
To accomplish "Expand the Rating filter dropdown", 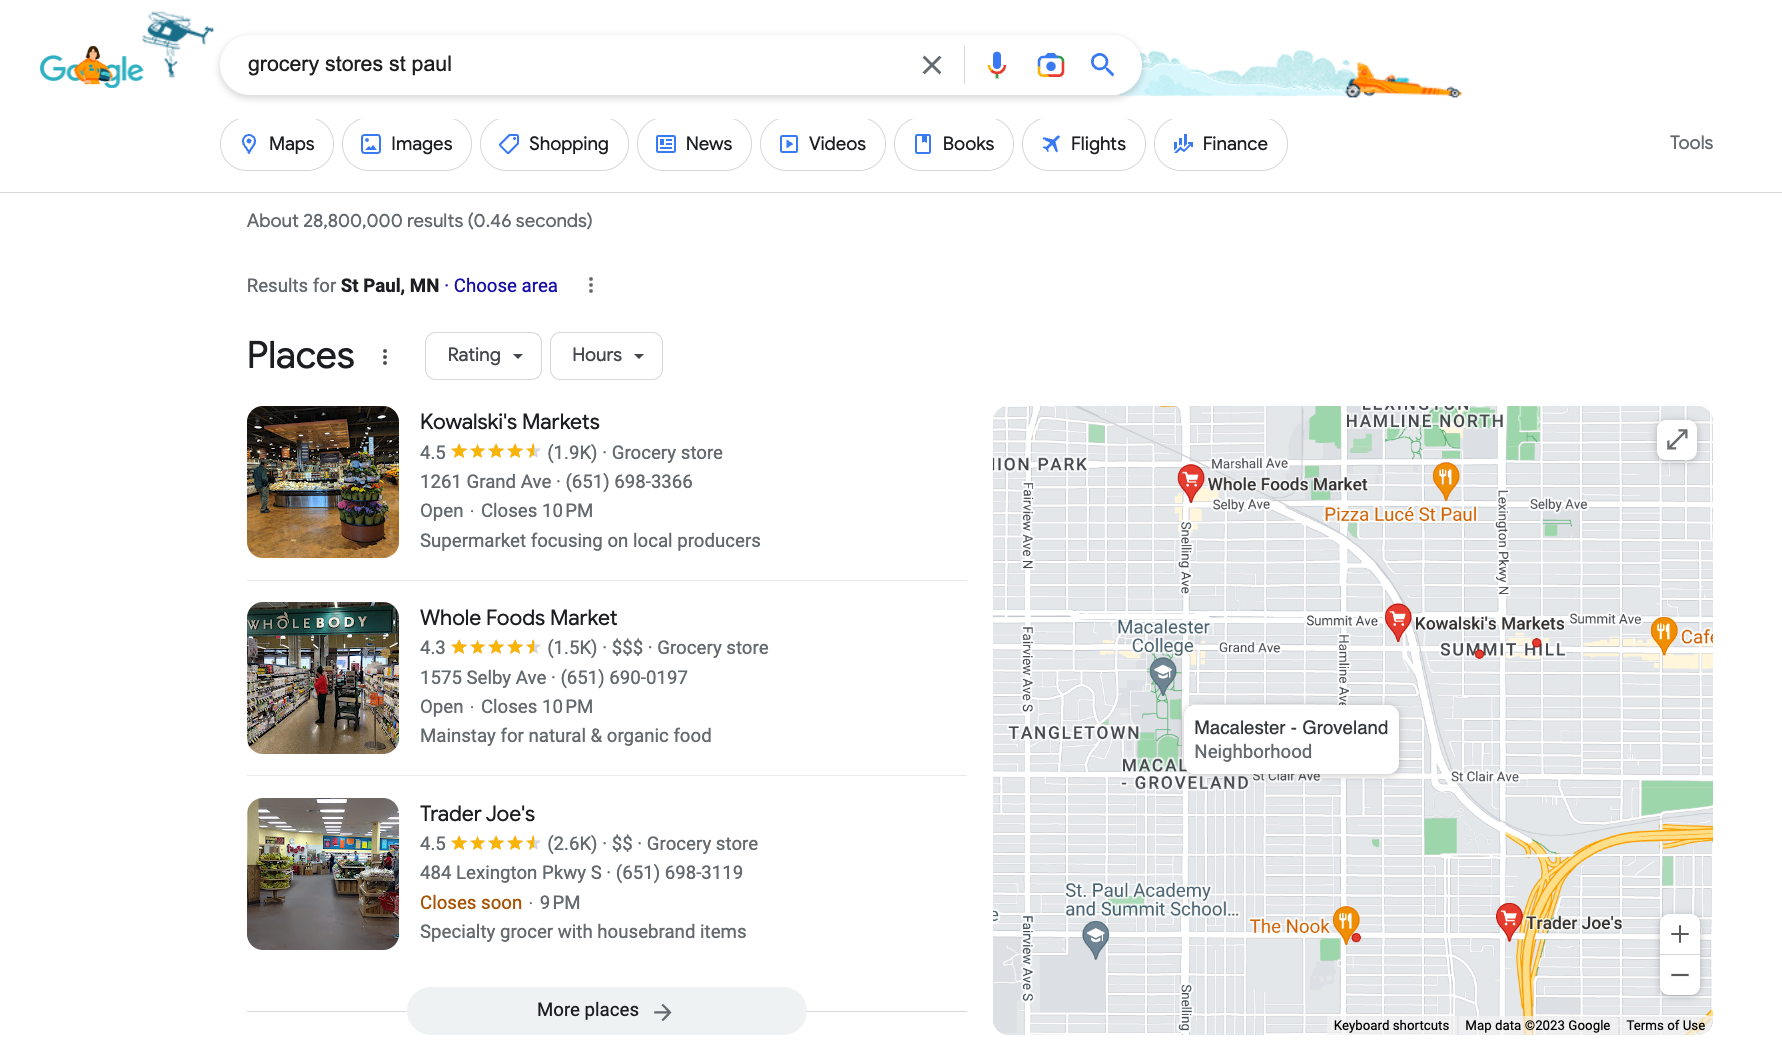I will click(x=483, y=356).
